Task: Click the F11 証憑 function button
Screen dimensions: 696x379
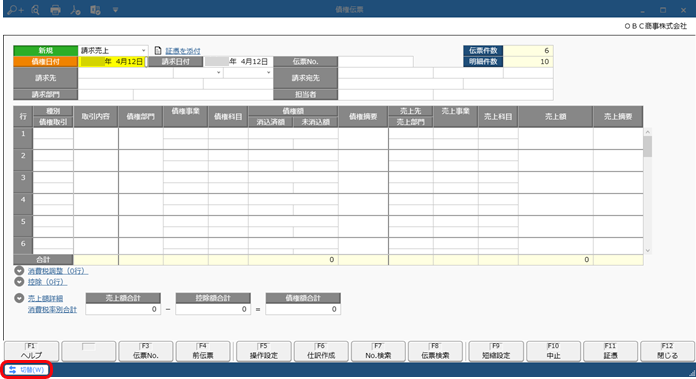Action: 610,351
